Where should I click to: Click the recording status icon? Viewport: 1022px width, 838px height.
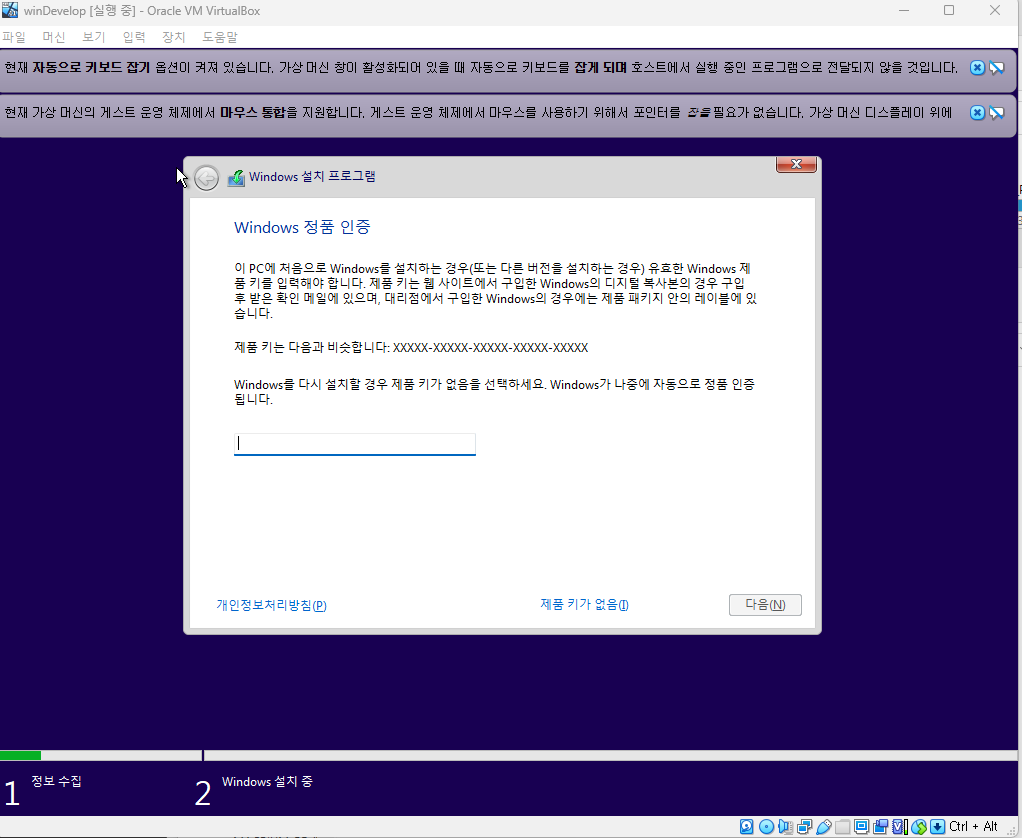point(881,826)
